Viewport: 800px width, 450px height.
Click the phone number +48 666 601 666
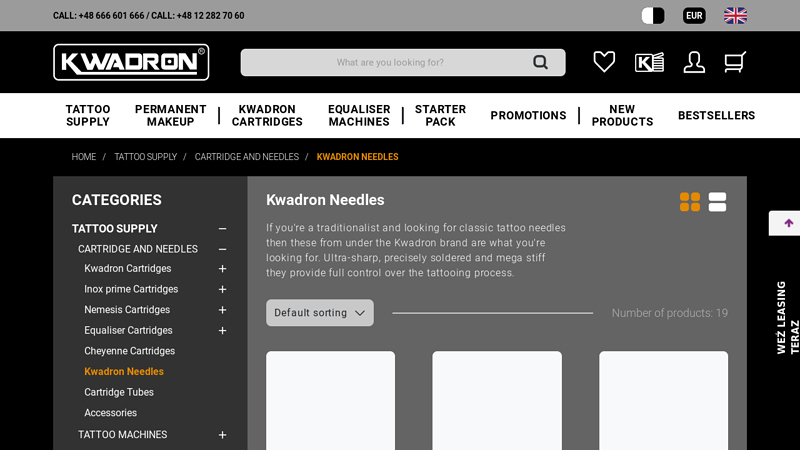[x=111, y=16]
